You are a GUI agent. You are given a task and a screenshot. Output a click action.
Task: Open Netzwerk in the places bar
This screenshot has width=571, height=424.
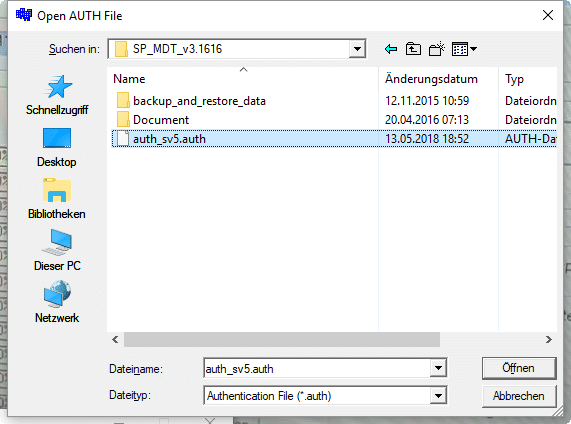click(x=57, y=302)
